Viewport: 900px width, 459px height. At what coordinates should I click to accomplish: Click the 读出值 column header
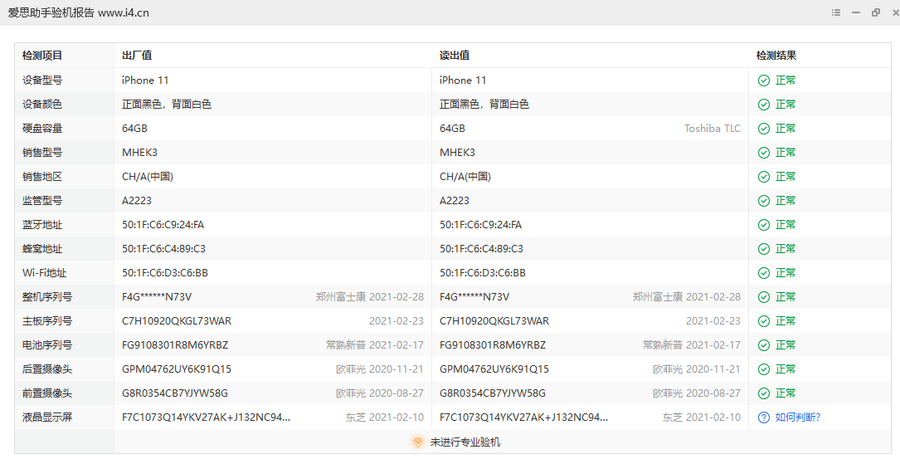(455, 55)
